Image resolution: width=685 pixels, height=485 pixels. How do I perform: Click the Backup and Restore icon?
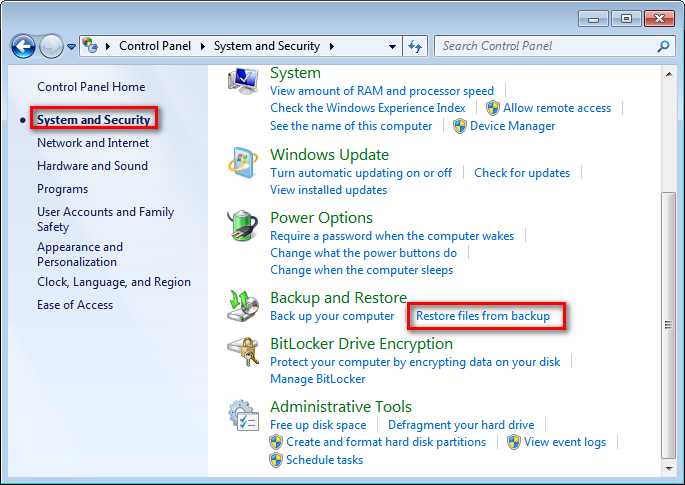coord(243,306)
